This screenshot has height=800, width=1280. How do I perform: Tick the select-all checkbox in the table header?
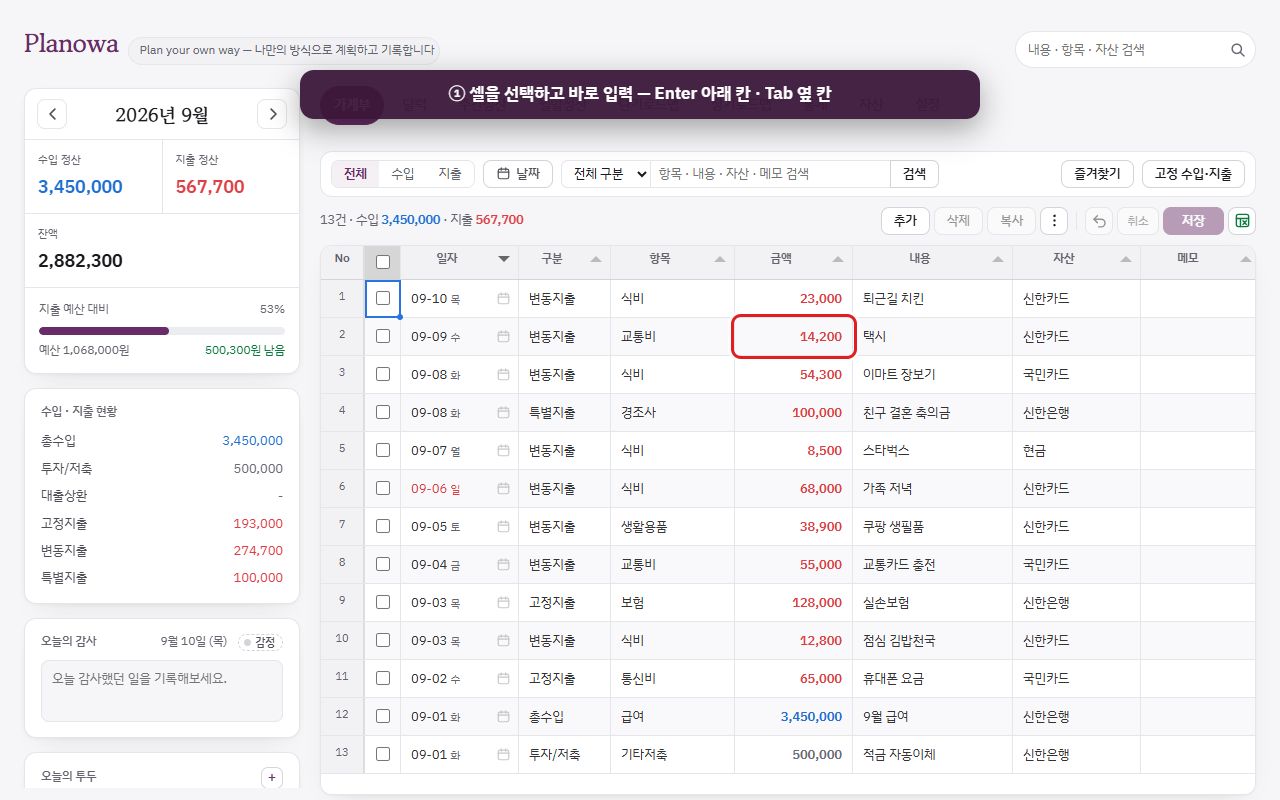click(x=382, y=262)
